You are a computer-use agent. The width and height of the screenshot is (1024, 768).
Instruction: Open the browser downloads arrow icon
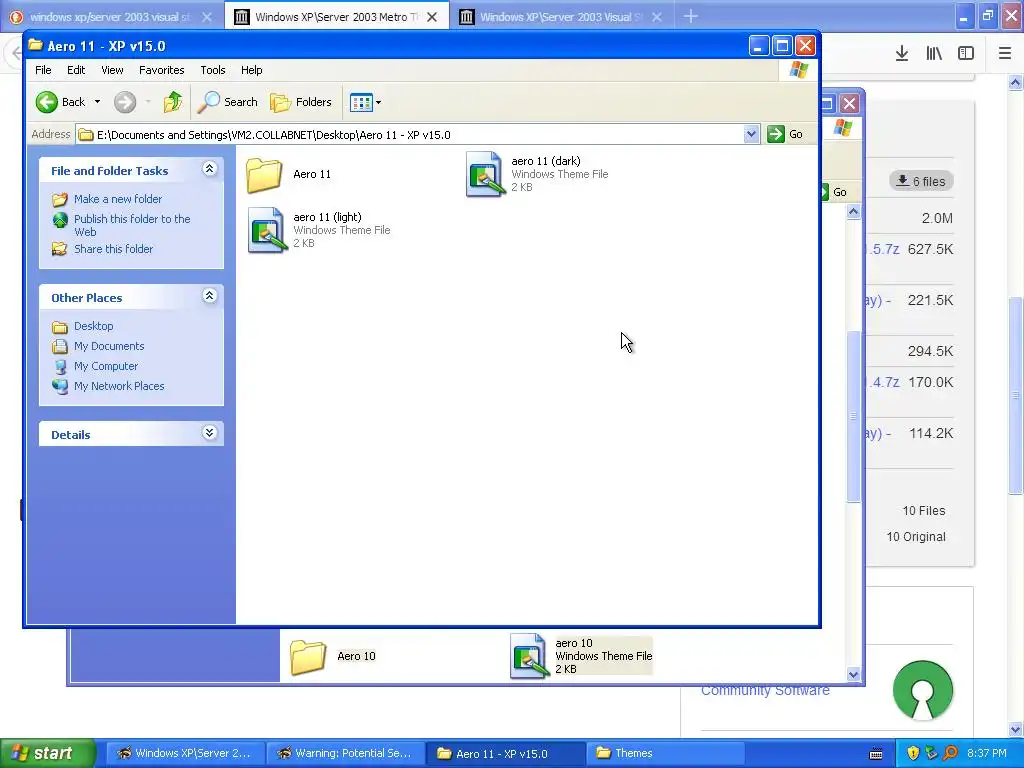point(901,54)
